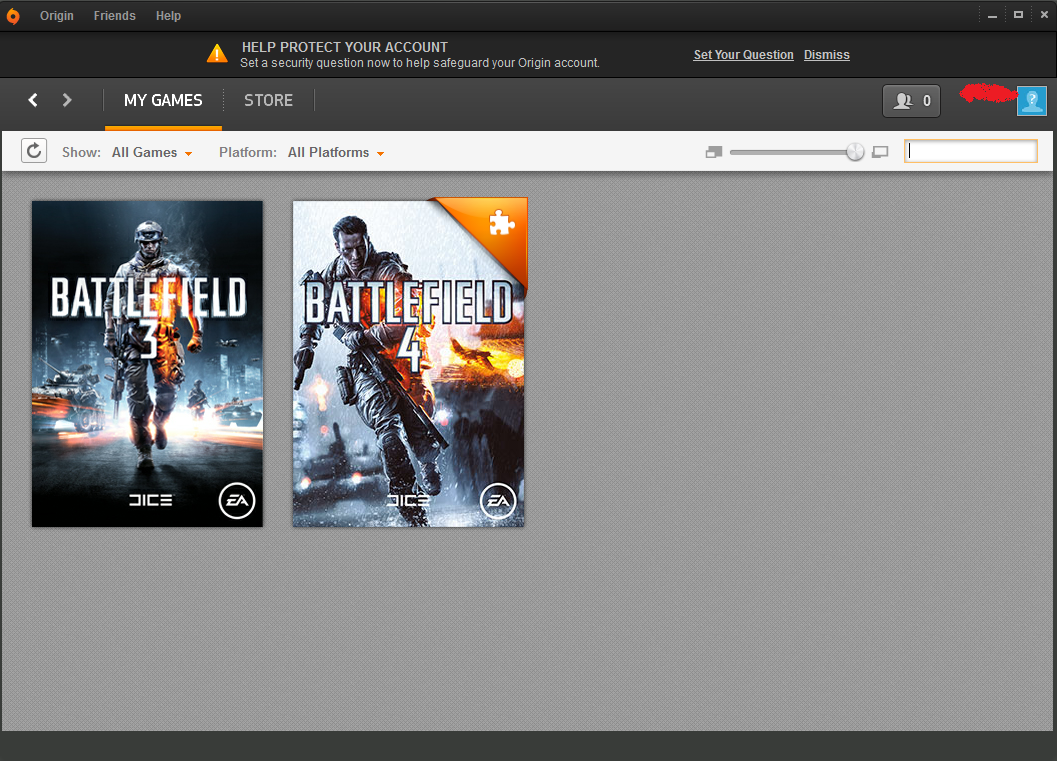Click the Set Your Question link

[744, 55]
